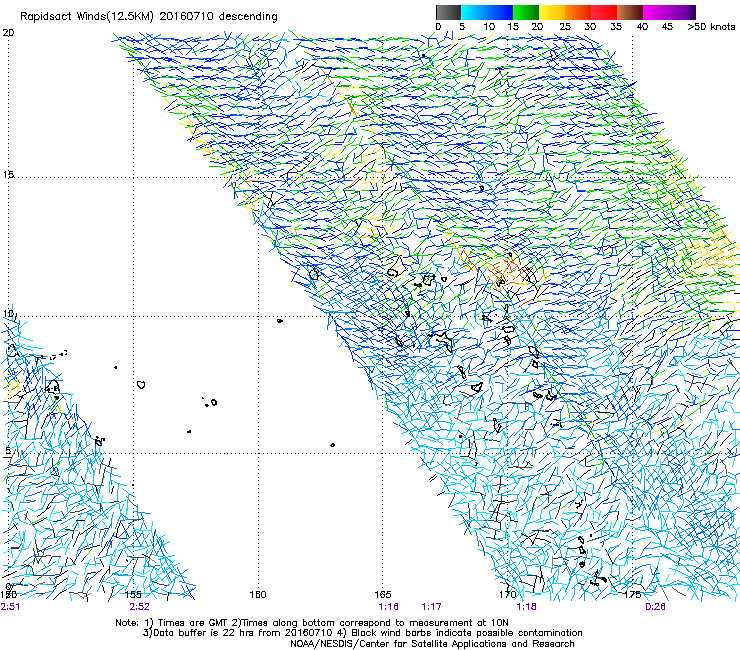Screen dimensions: 740x650
Task: Click the dark purple 45-50 knots legend segment
Action: tap(682, 12)
